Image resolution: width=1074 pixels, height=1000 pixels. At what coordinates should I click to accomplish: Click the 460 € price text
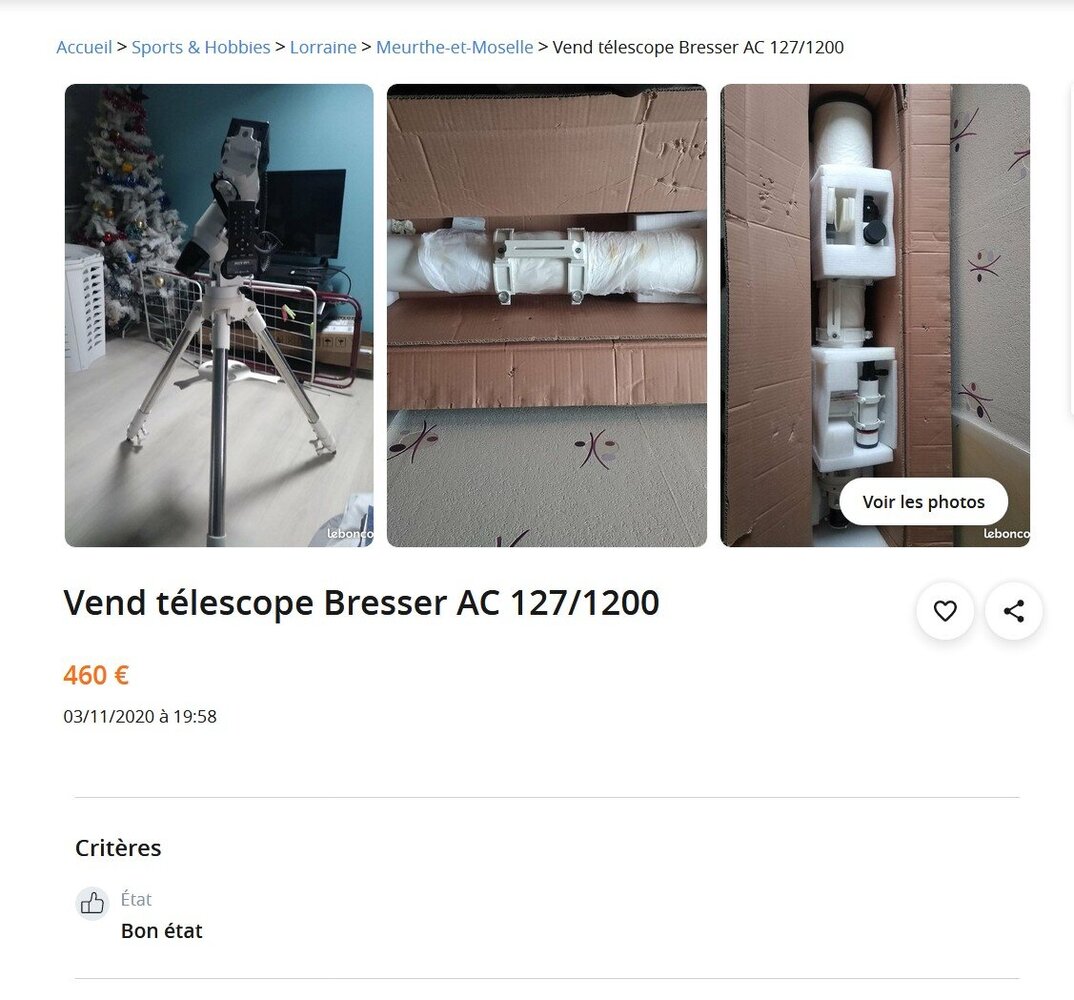tap(96, 675)
